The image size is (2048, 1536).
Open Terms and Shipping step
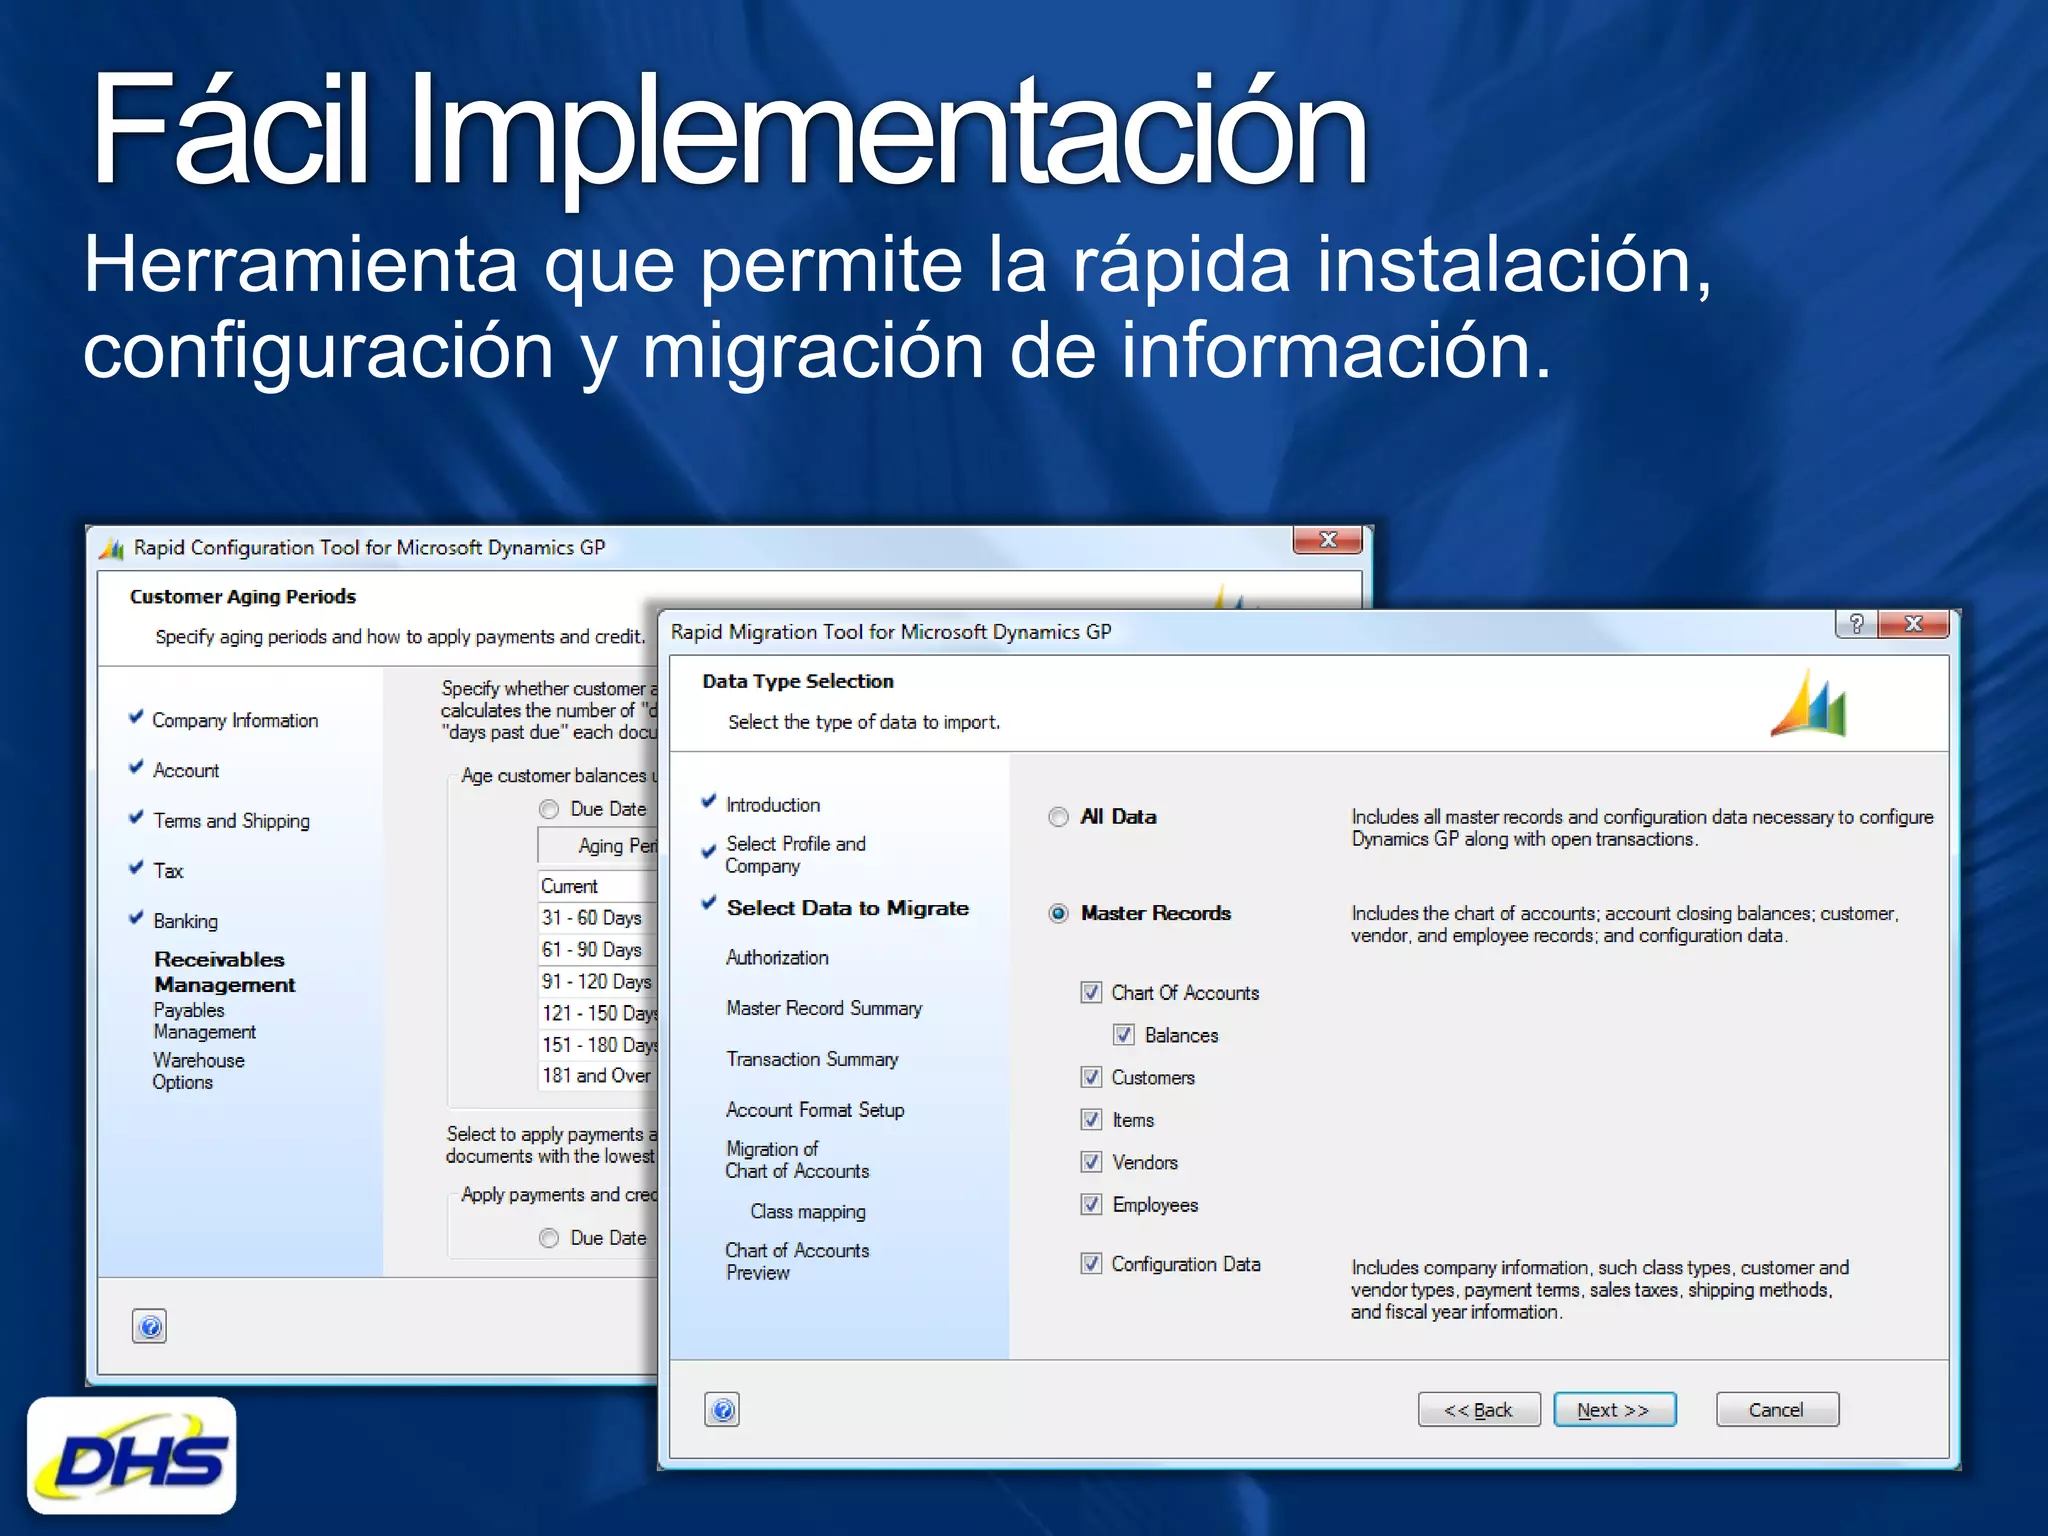point(231,821)
